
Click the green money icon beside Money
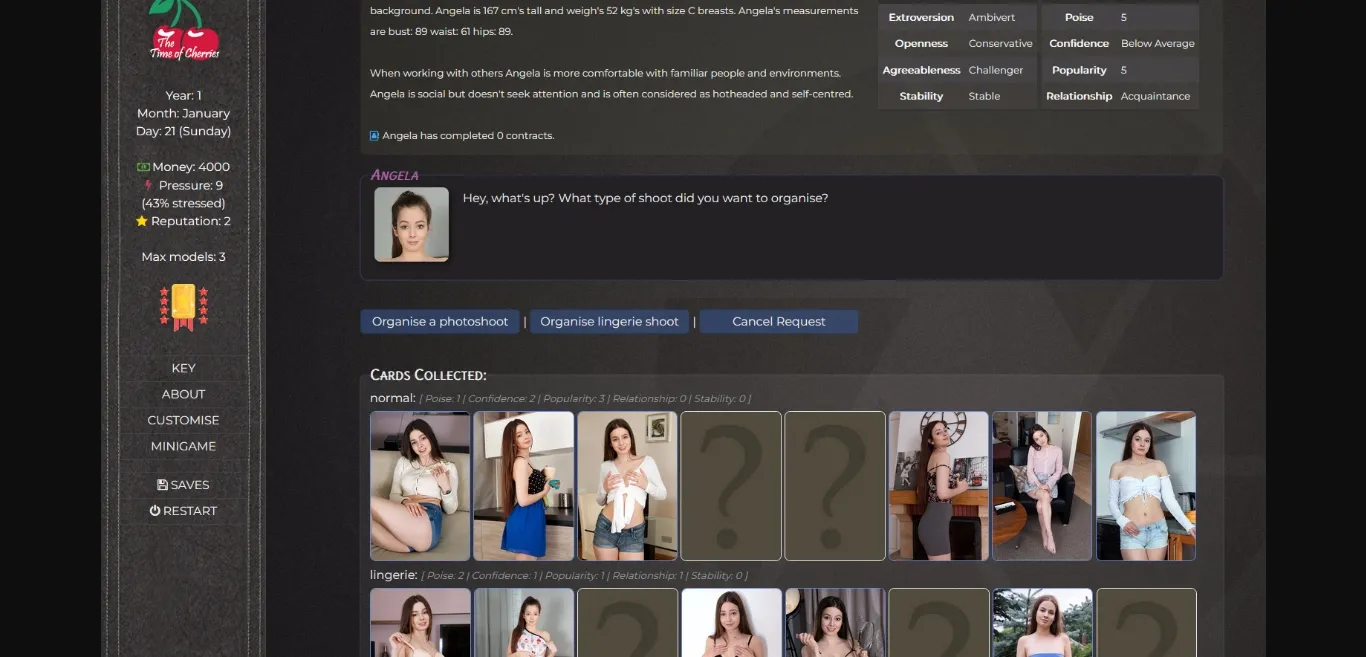(143, 167)
